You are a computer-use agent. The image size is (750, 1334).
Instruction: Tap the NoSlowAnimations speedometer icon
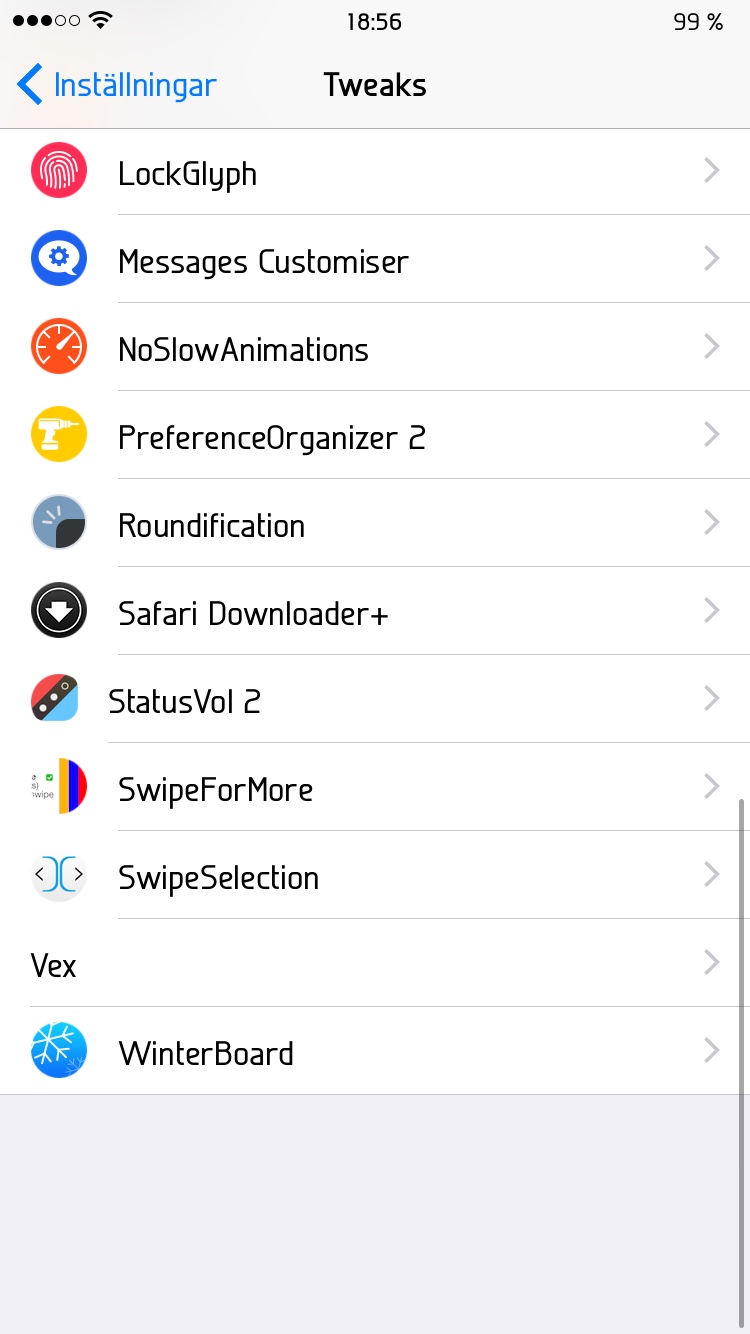click(59, 347)
